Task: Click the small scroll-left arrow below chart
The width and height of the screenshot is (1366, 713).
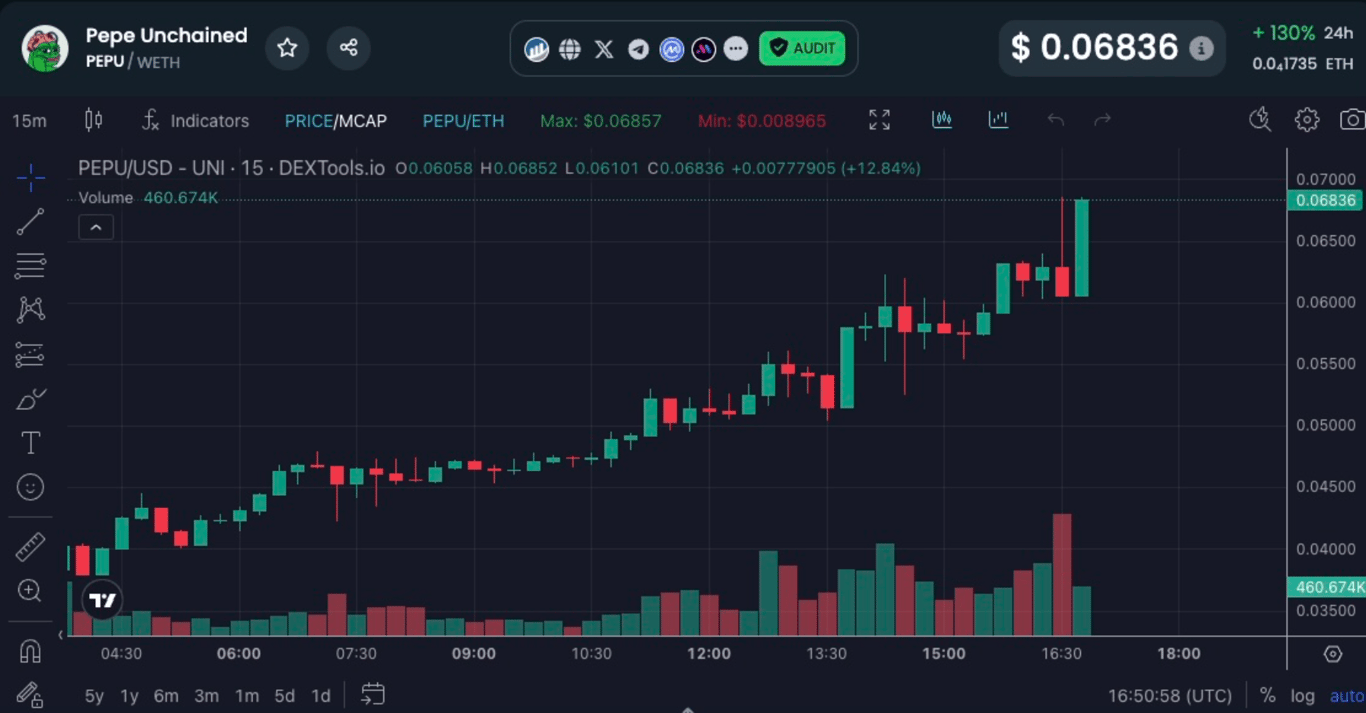Action: point(61,634)
